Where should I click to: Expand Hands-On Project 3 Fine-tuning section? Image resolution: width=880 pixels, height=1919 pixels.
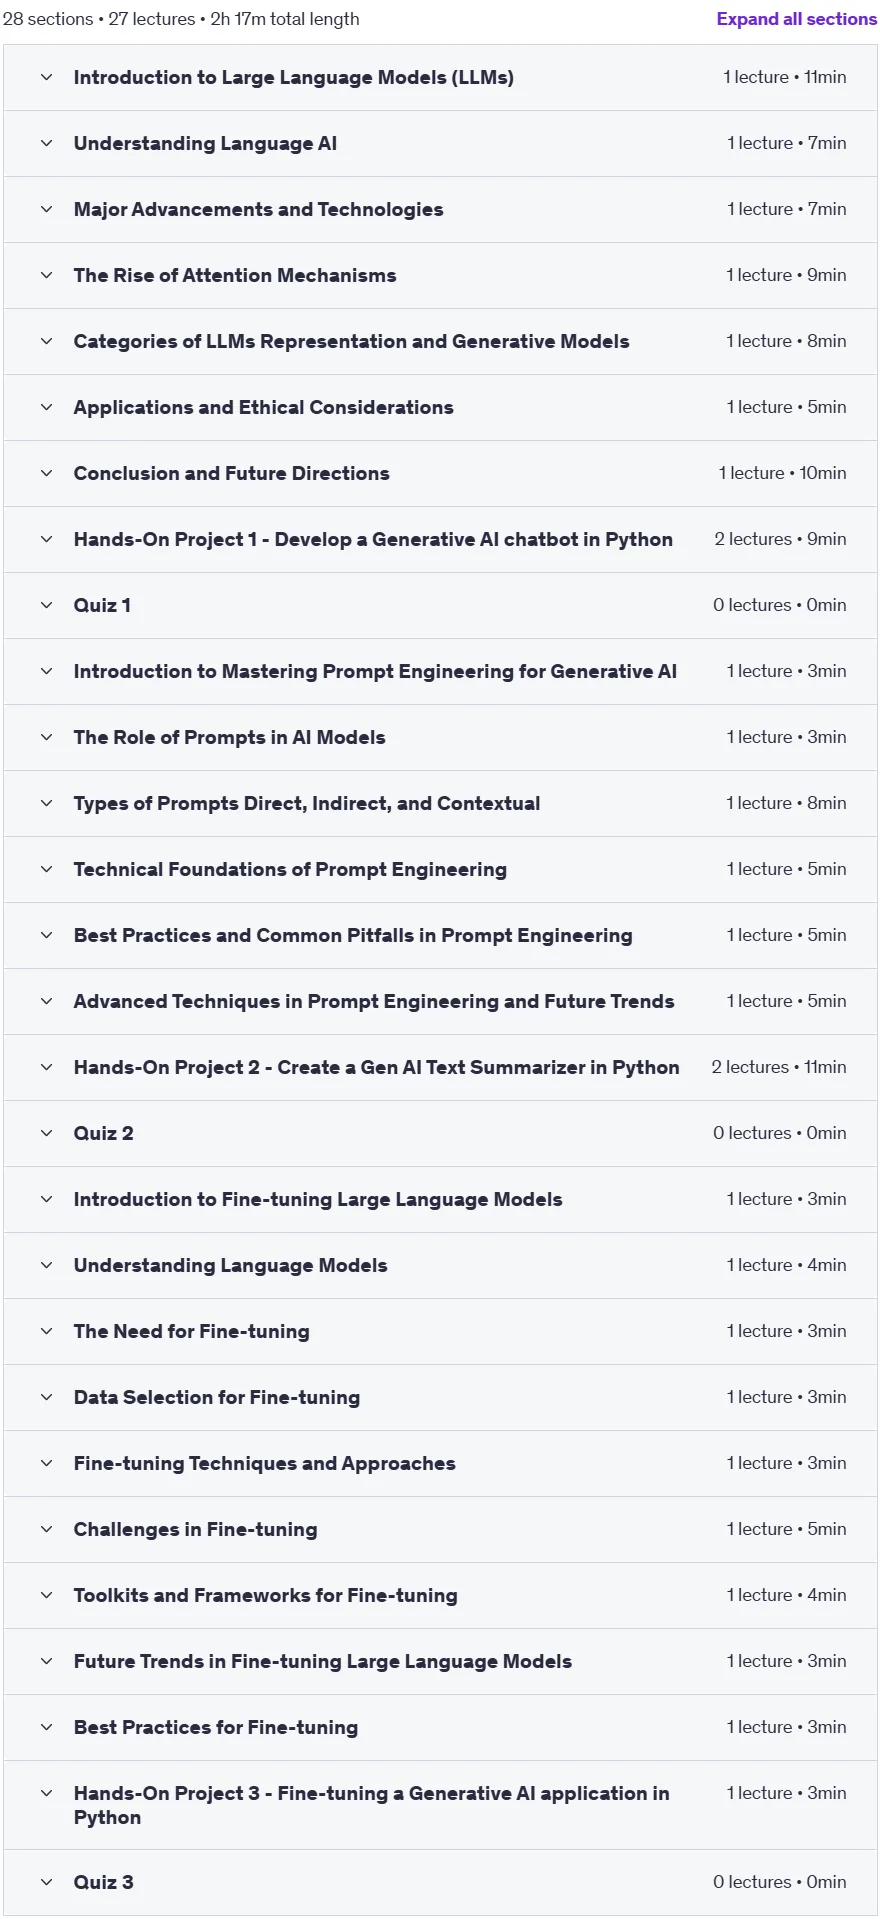[x=440, y=1805]
